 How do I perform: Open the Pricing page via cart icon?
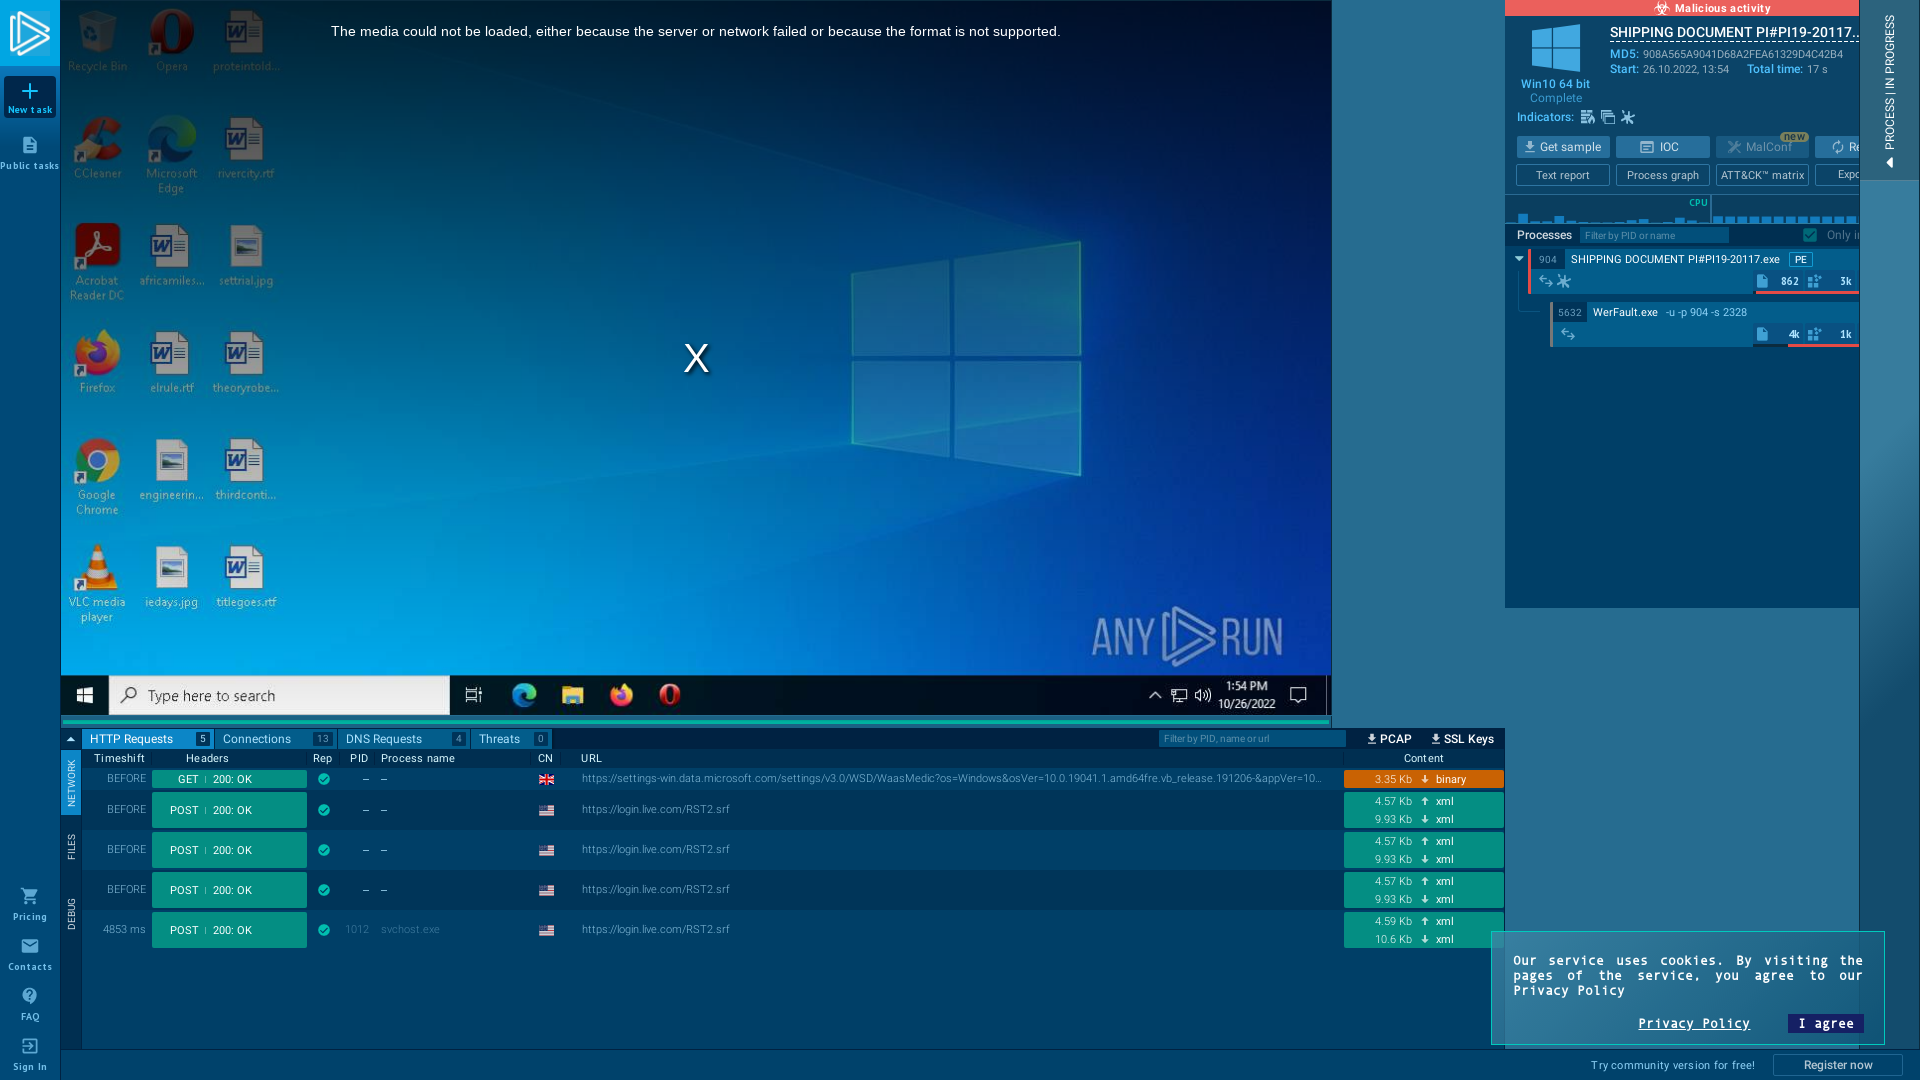(x=29, y=897)
